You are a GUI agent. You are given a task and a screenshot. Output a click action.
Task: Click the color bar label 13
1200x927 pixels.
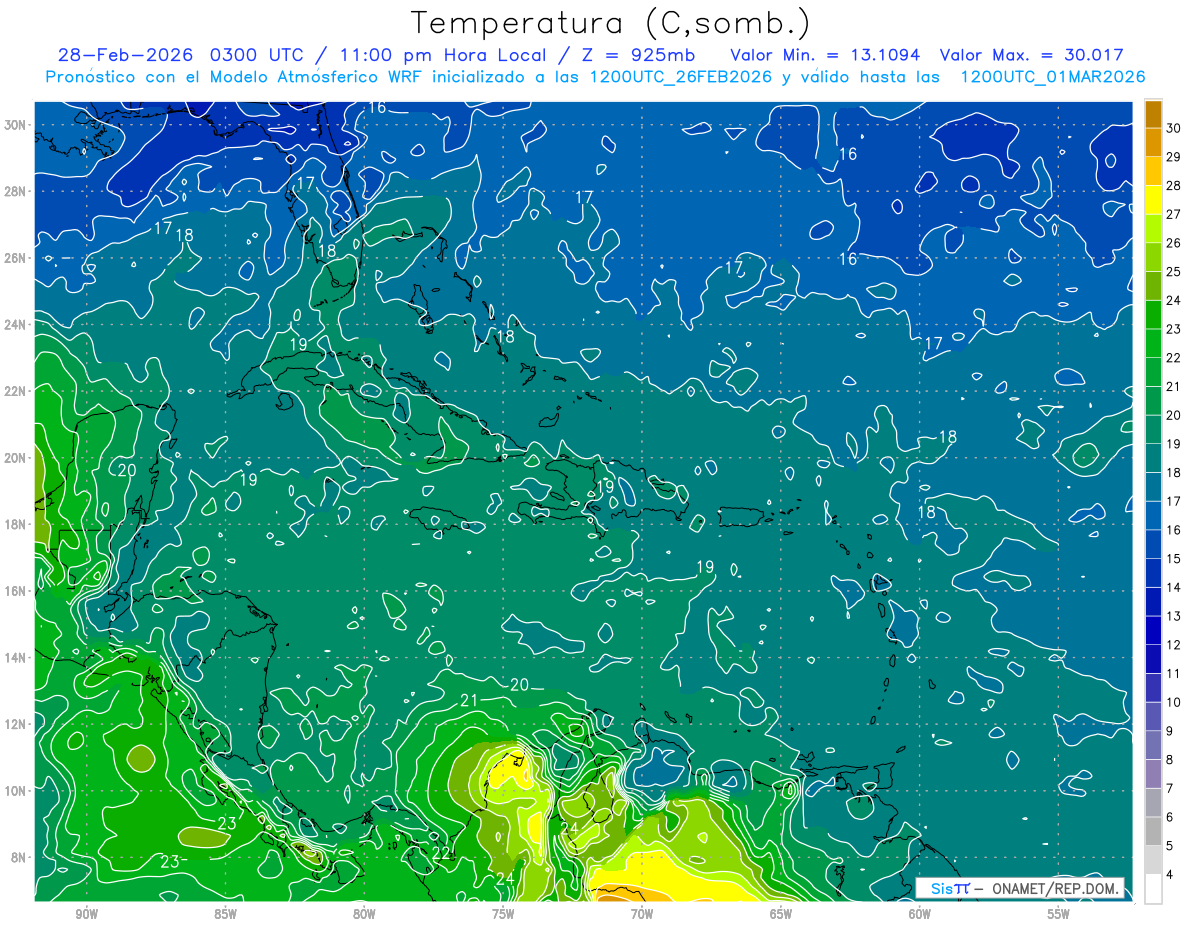(x=1174, y=616)
